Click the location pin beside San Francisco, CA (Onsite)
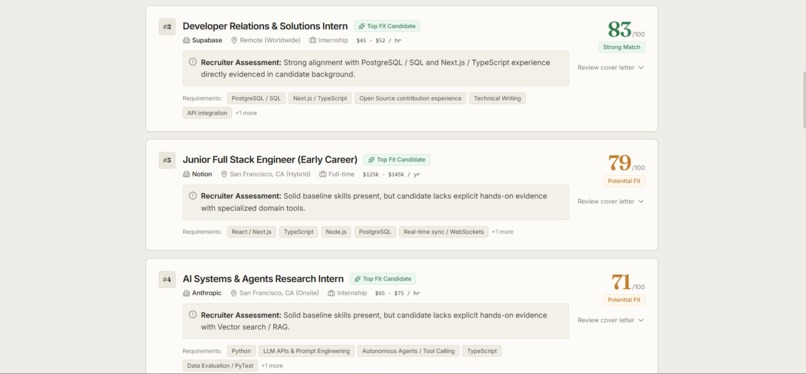806x374 pixels. click(233, 293)
